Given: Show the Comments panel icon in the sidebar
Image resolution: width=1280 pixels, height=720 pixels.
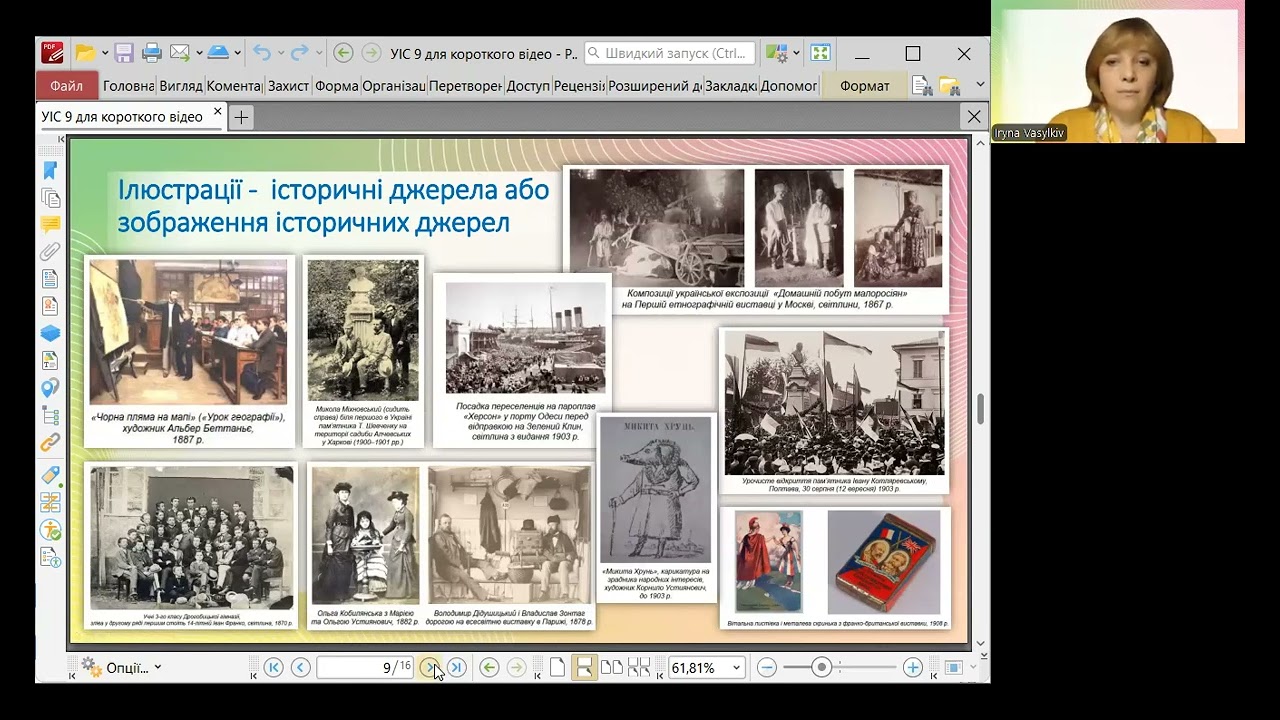Looking at the screenshot, I should 50,225.
